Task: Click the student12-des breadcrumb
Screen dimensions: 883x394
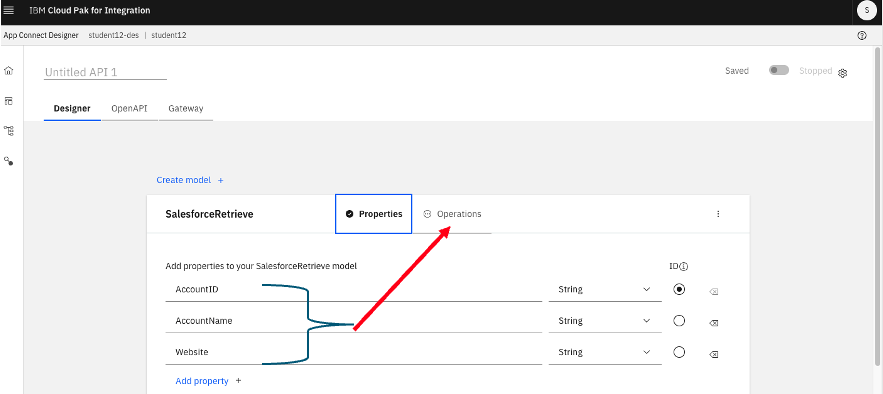Action: tap(114, 35)
